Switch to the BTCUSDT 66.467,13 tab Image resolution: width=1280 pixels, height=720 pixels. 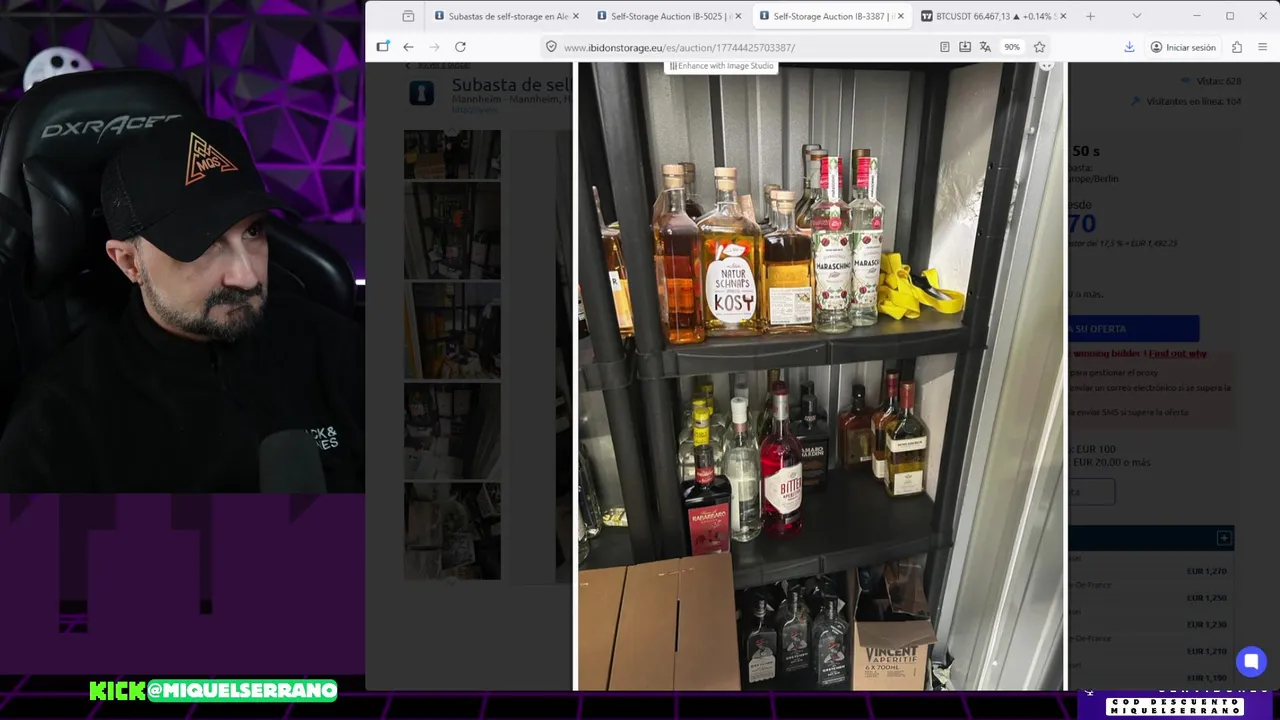994,16
